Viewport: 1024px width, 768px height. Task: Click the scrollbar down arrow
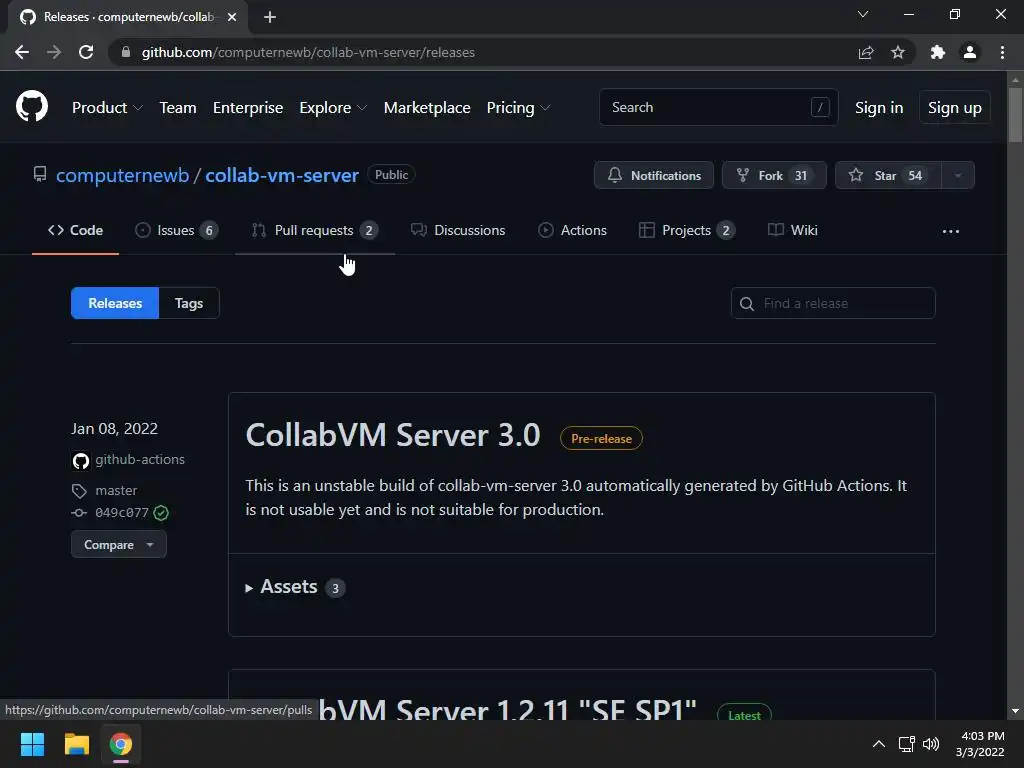pyautogui.click(x=1015, y=711)
